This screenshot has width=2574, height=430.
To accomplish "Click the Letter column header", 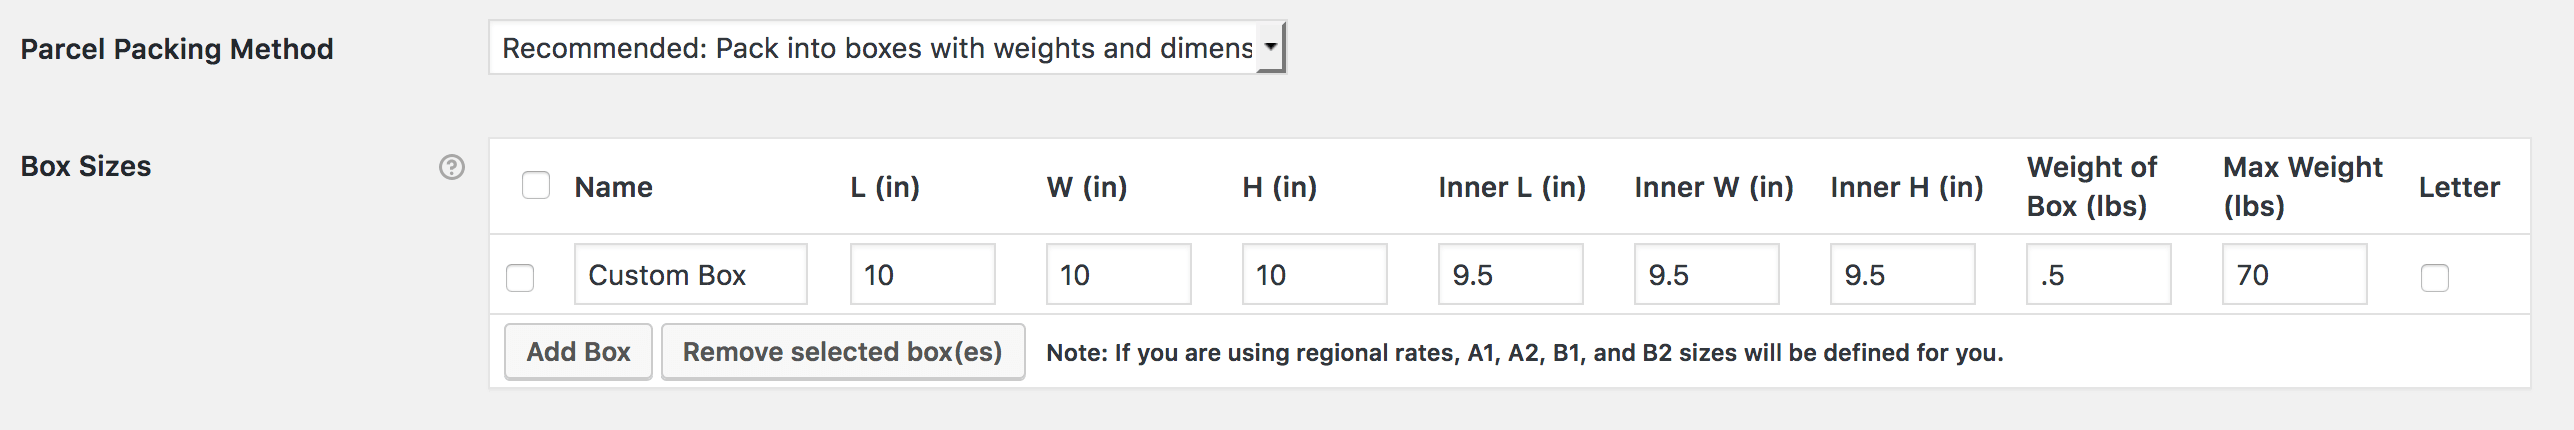I will coord(2459,187).
